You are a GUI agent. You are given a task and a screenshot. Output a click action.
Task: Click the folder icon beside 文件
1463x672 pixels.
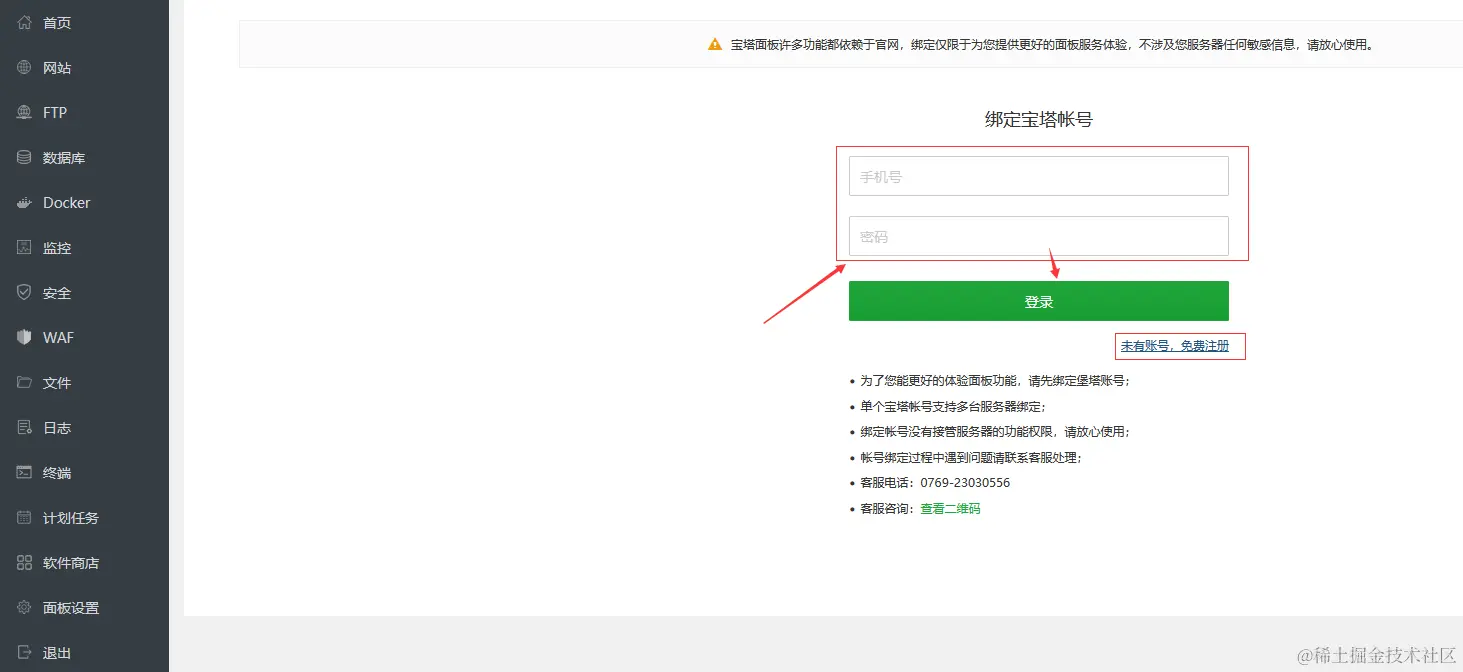click(x=25, y=382)
